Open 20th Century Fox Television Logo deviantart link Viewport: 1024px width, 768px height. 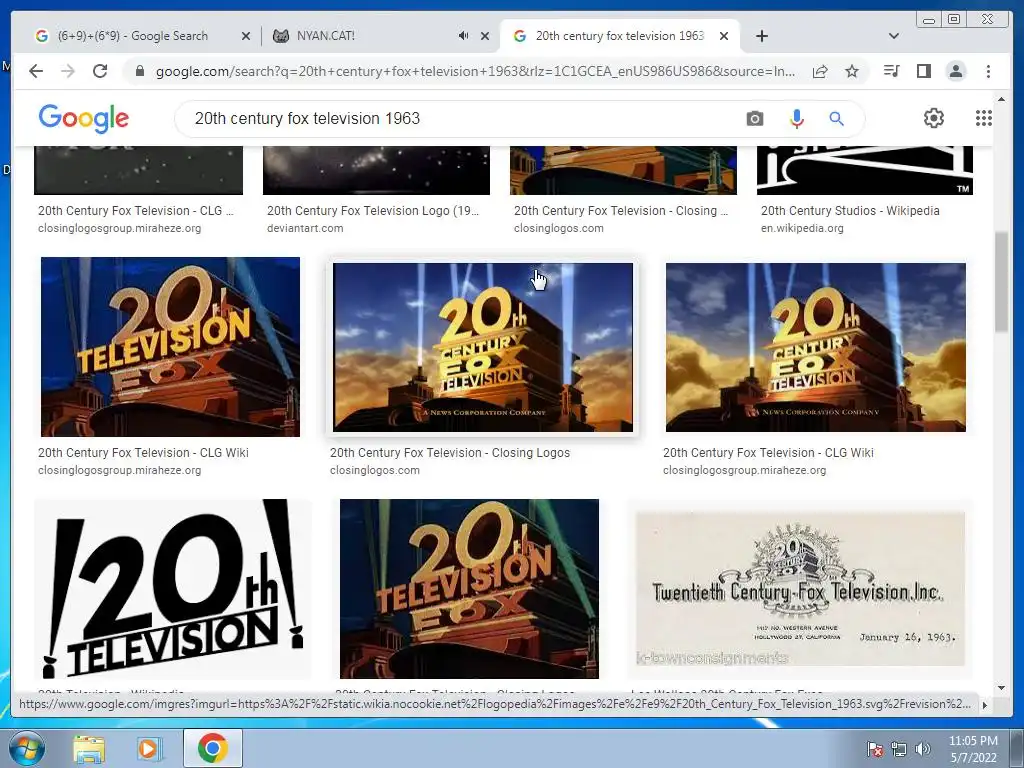click(x=372, y=211)
